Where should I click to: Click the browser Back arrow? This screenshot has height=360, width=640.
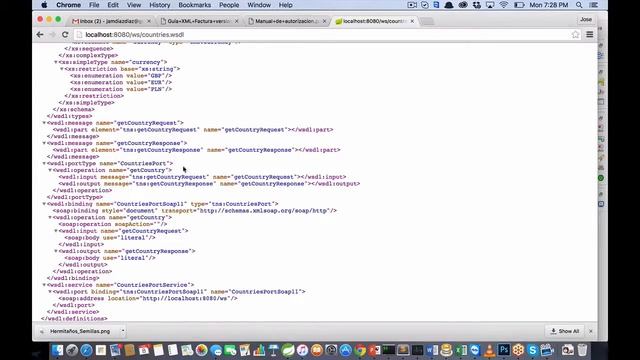pos(40,35)
